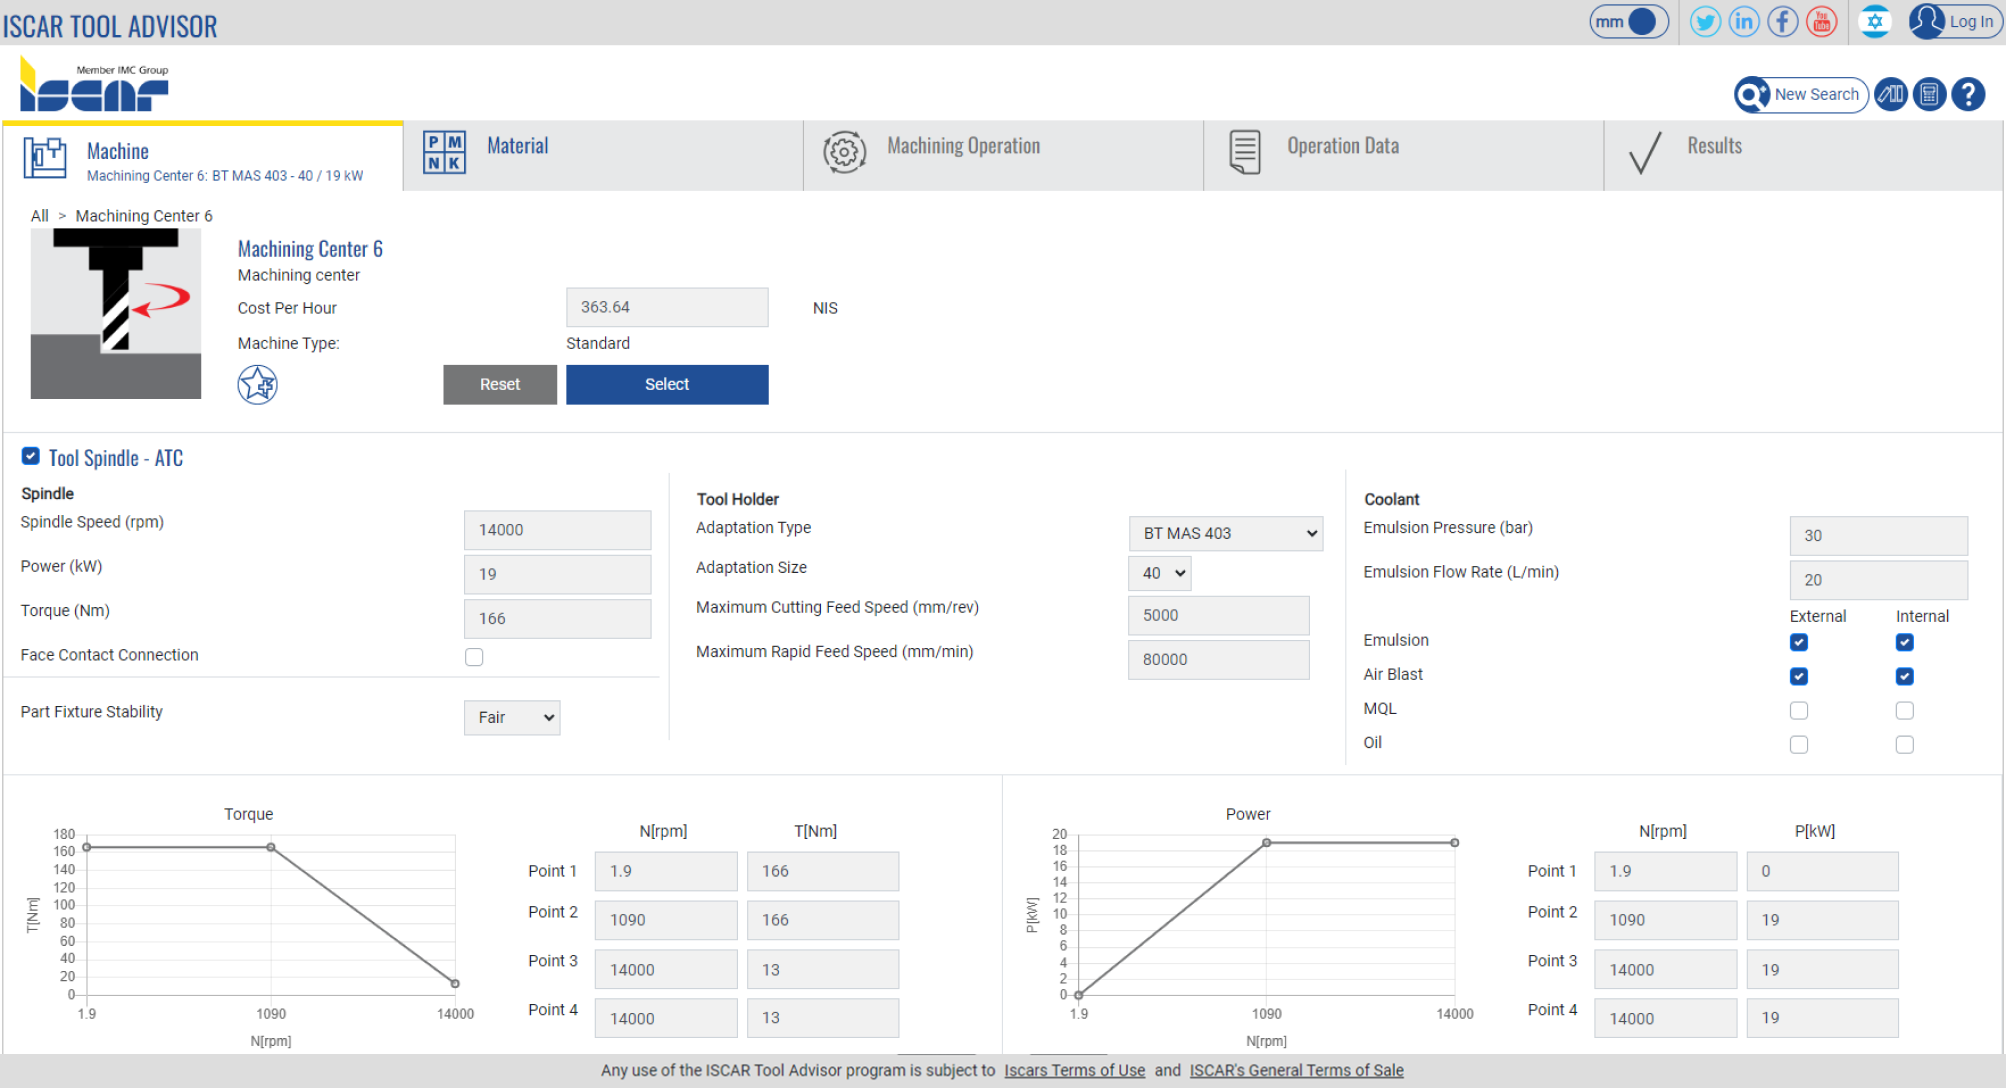Open the calculator icon

(1930, 95)
